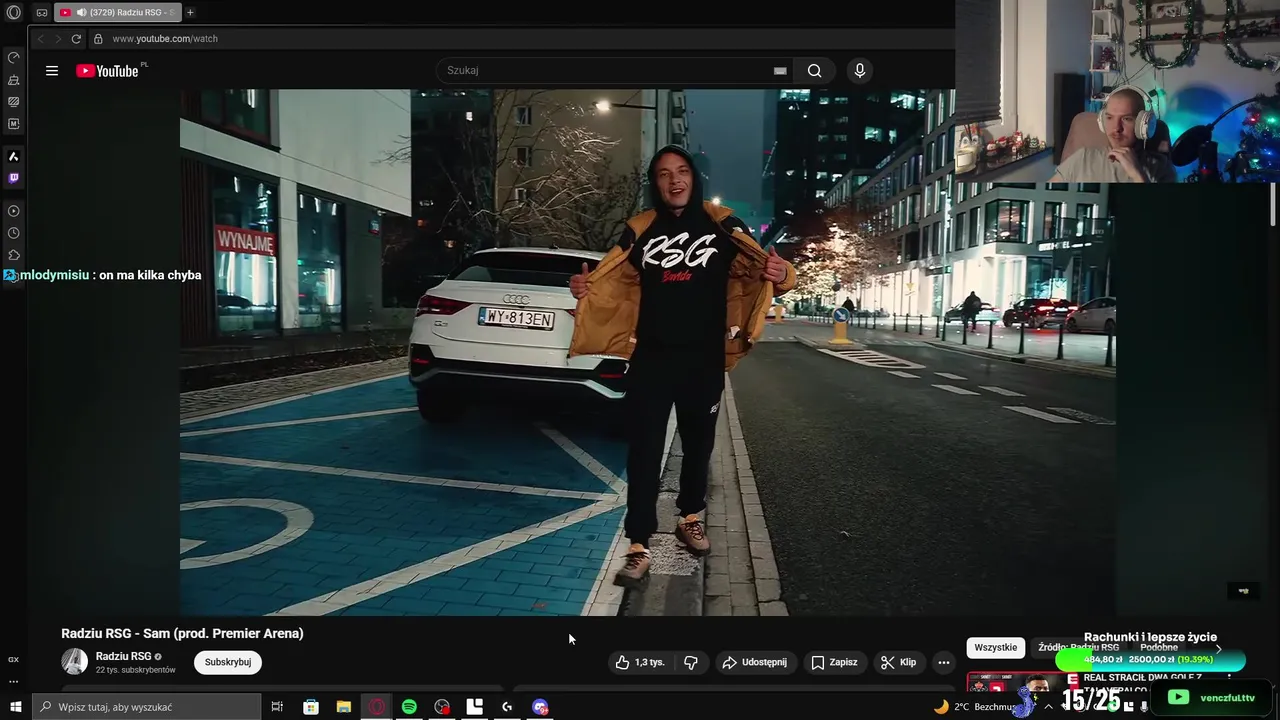The height and width of the screenshot is (720, 1280).
Task: Open Aria AI in the sidebar
Action: 14,157
